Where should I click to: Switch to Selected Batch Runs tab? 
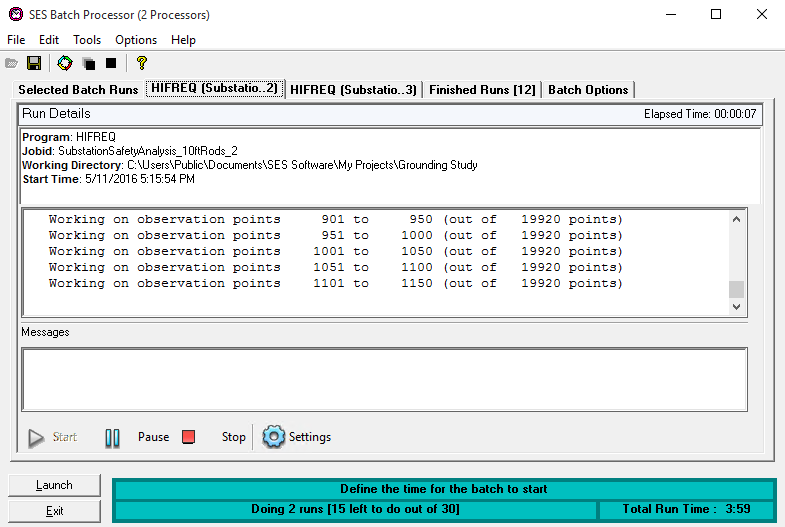[78, 90]
